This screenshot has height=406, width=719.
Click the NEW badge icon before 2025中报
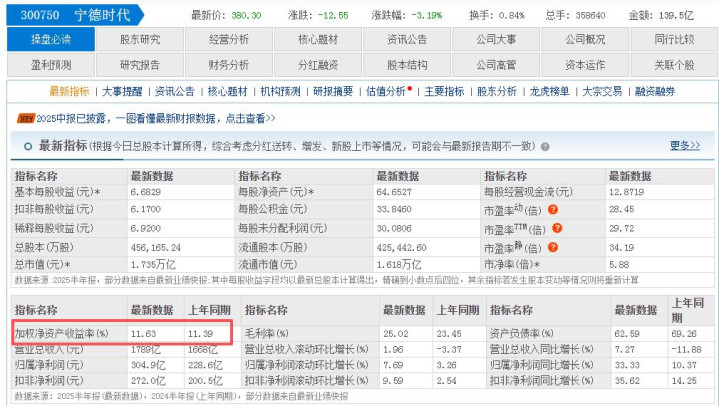tap(26, 118)
